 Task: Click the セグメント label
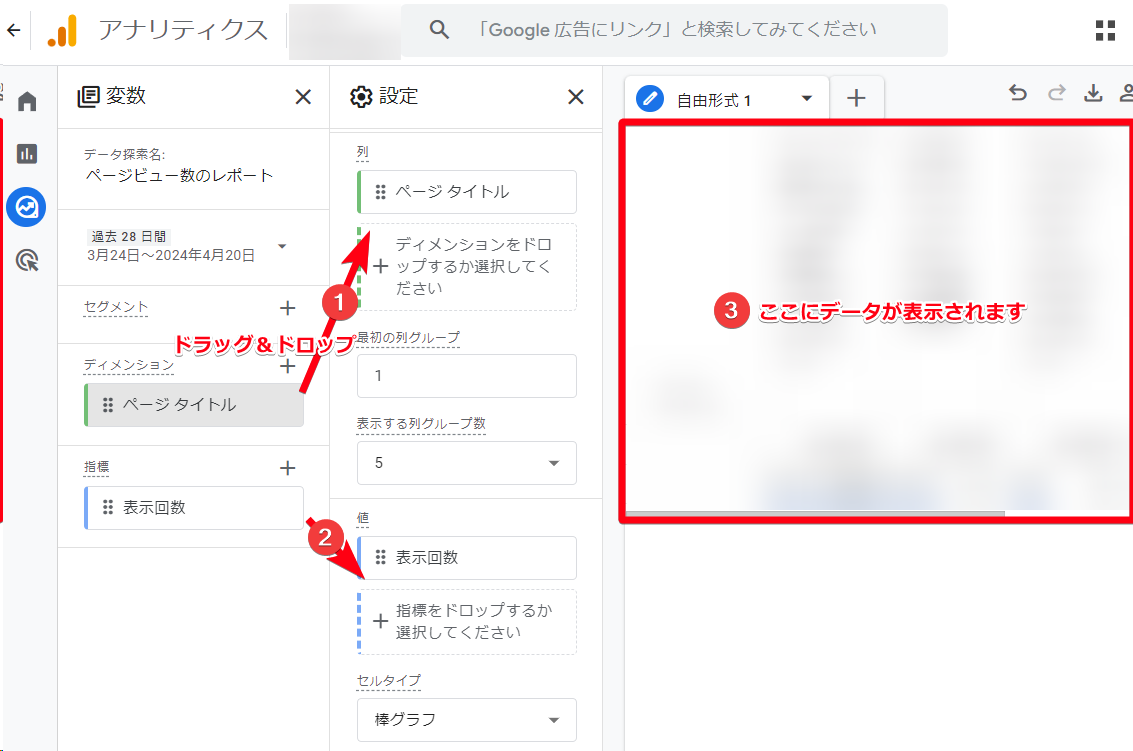[x=116, y=307]
